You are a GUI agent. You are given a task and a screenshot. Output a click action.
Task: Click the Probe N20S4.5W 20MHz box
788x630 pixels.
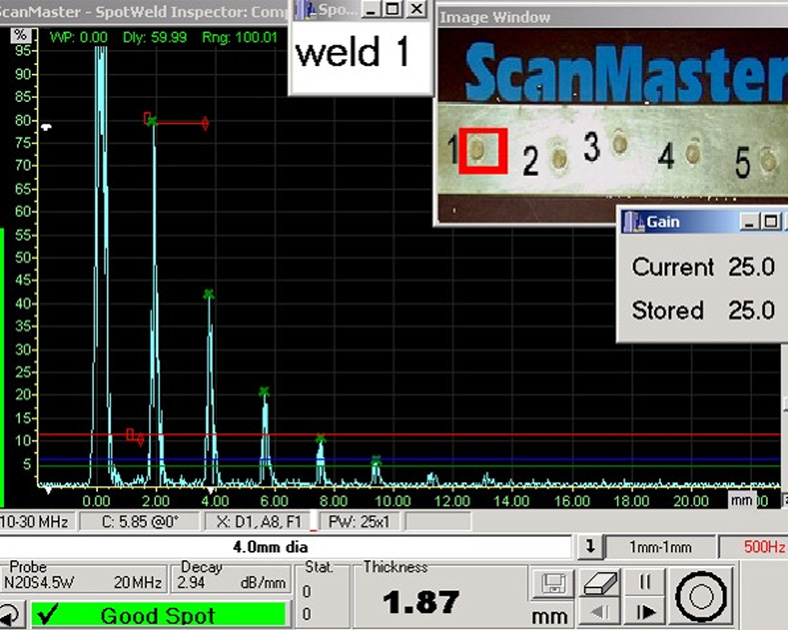[83, 577]
